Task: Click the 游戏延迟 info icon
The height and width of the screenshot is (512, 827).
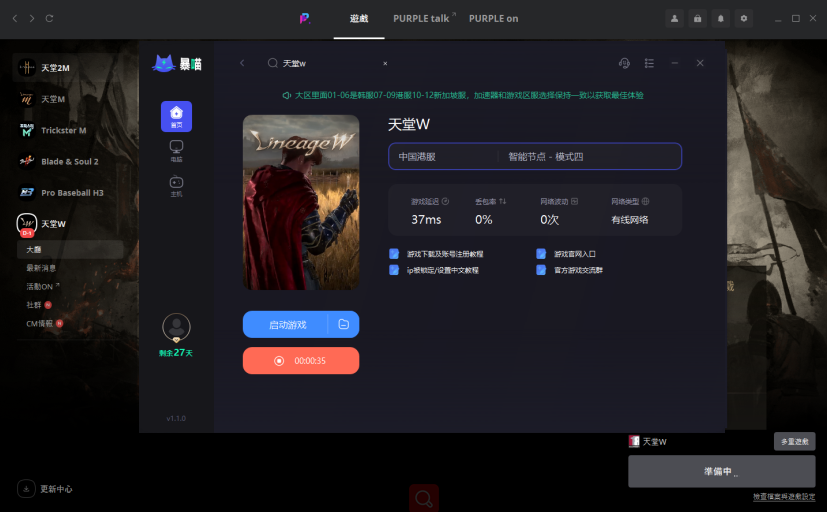Action: (445, 201)
